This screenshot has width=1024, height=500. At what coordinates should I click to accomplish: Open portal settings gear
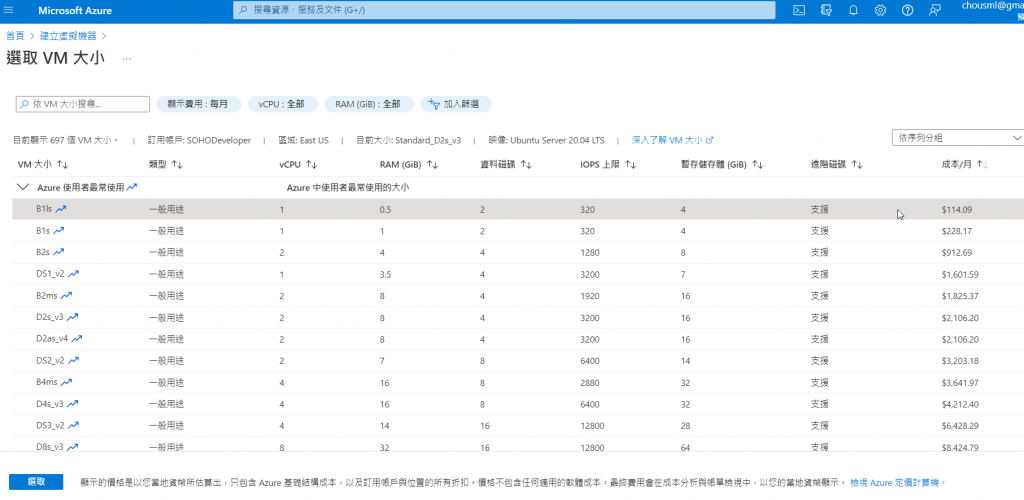pos(880,10)
